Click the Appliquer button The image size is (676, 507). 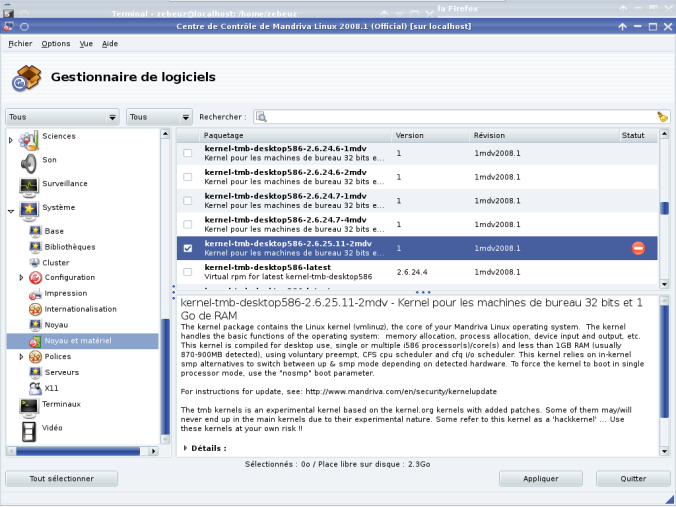click(x=540, y=479)
